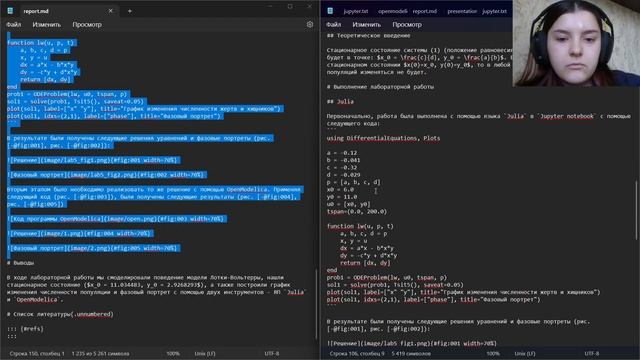Open Просмотр menu in left window
Screen dimensions: 640x360
point(87,24)
